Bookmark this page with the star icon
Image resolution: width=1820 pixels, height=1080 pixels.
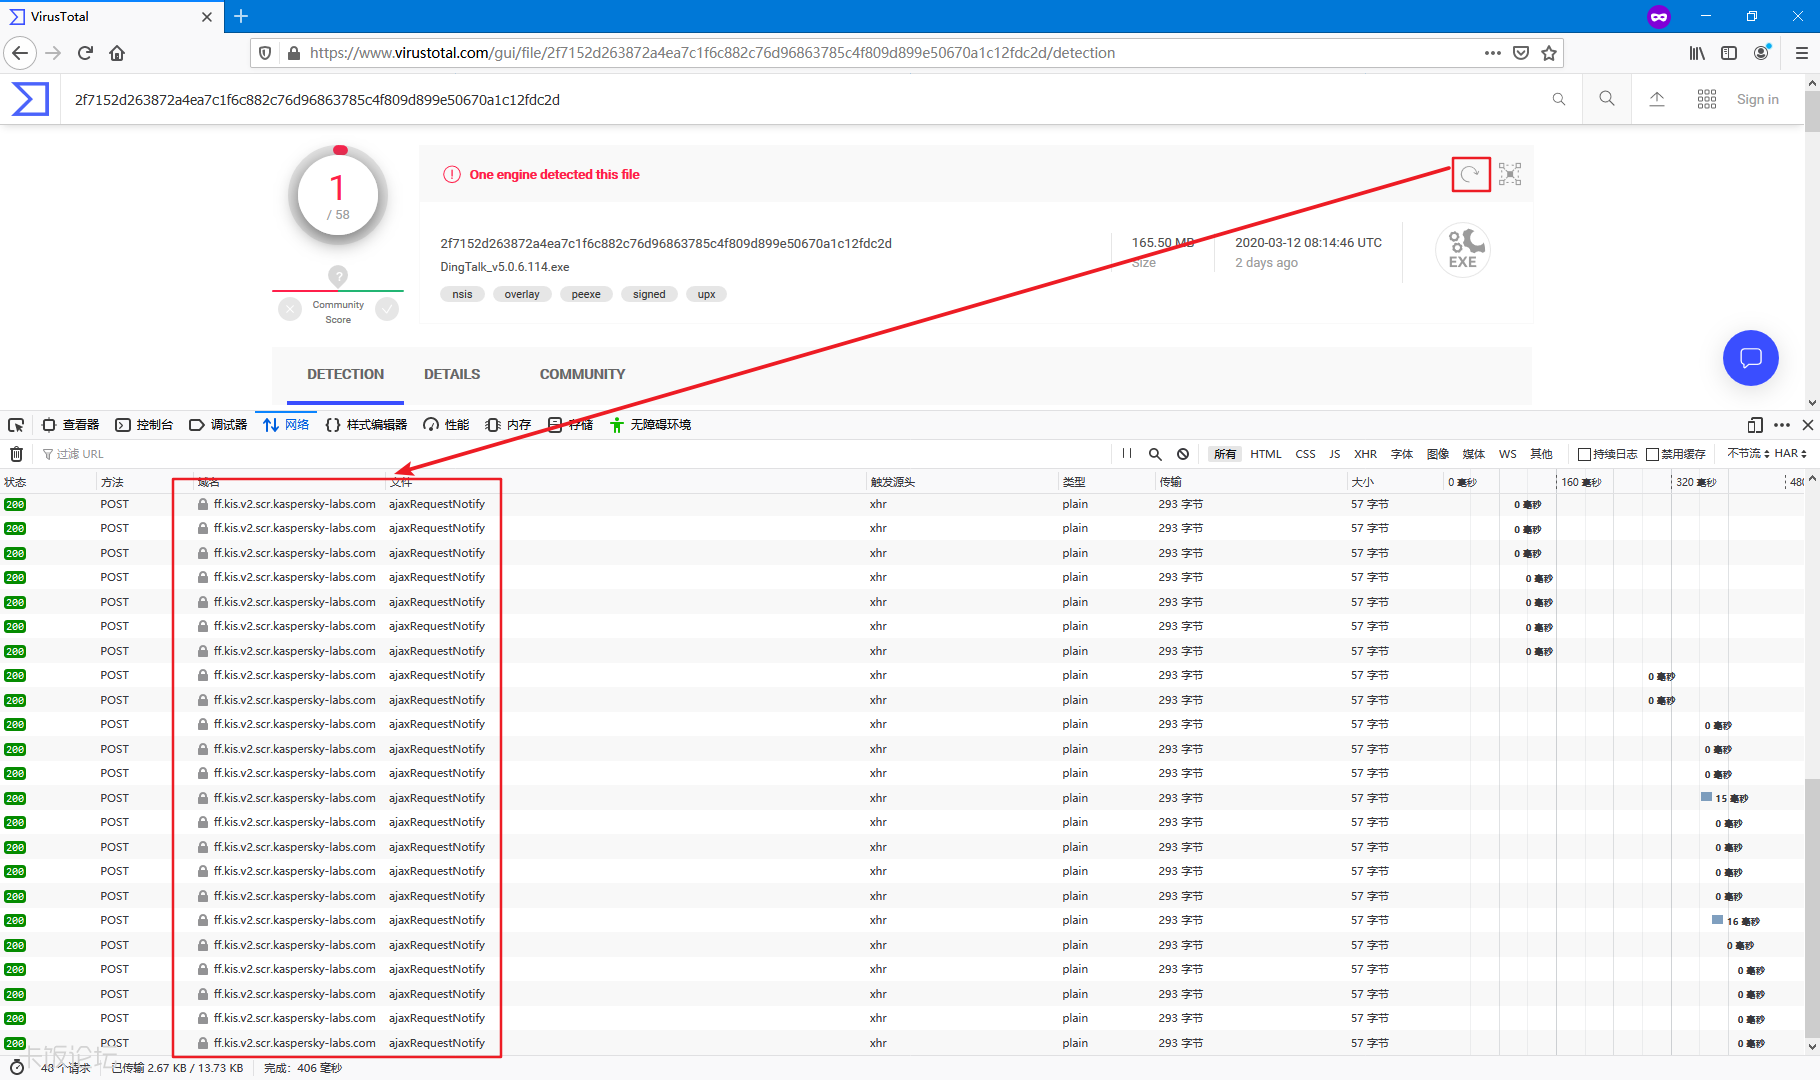pyautogui.click(x=1549, y=53)
